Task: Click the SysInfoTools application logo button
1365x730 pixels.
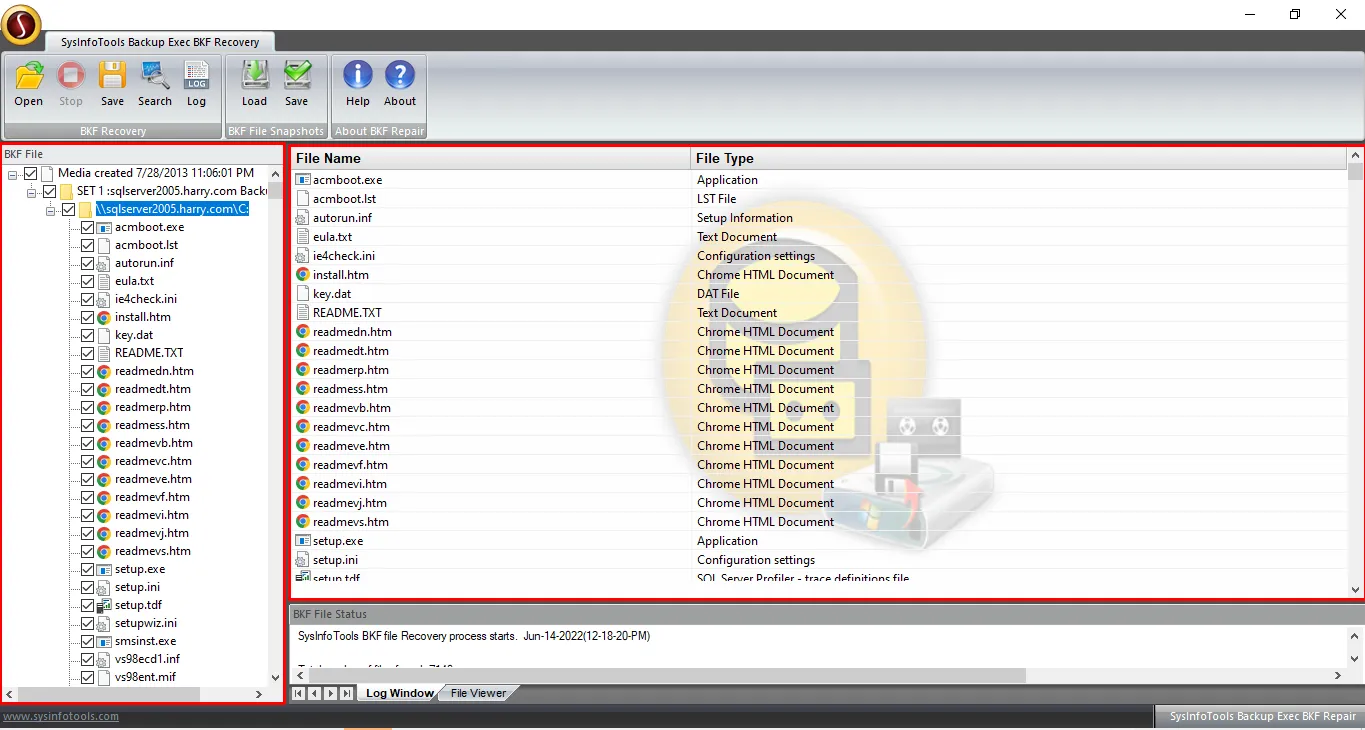Action: point(21,25)
